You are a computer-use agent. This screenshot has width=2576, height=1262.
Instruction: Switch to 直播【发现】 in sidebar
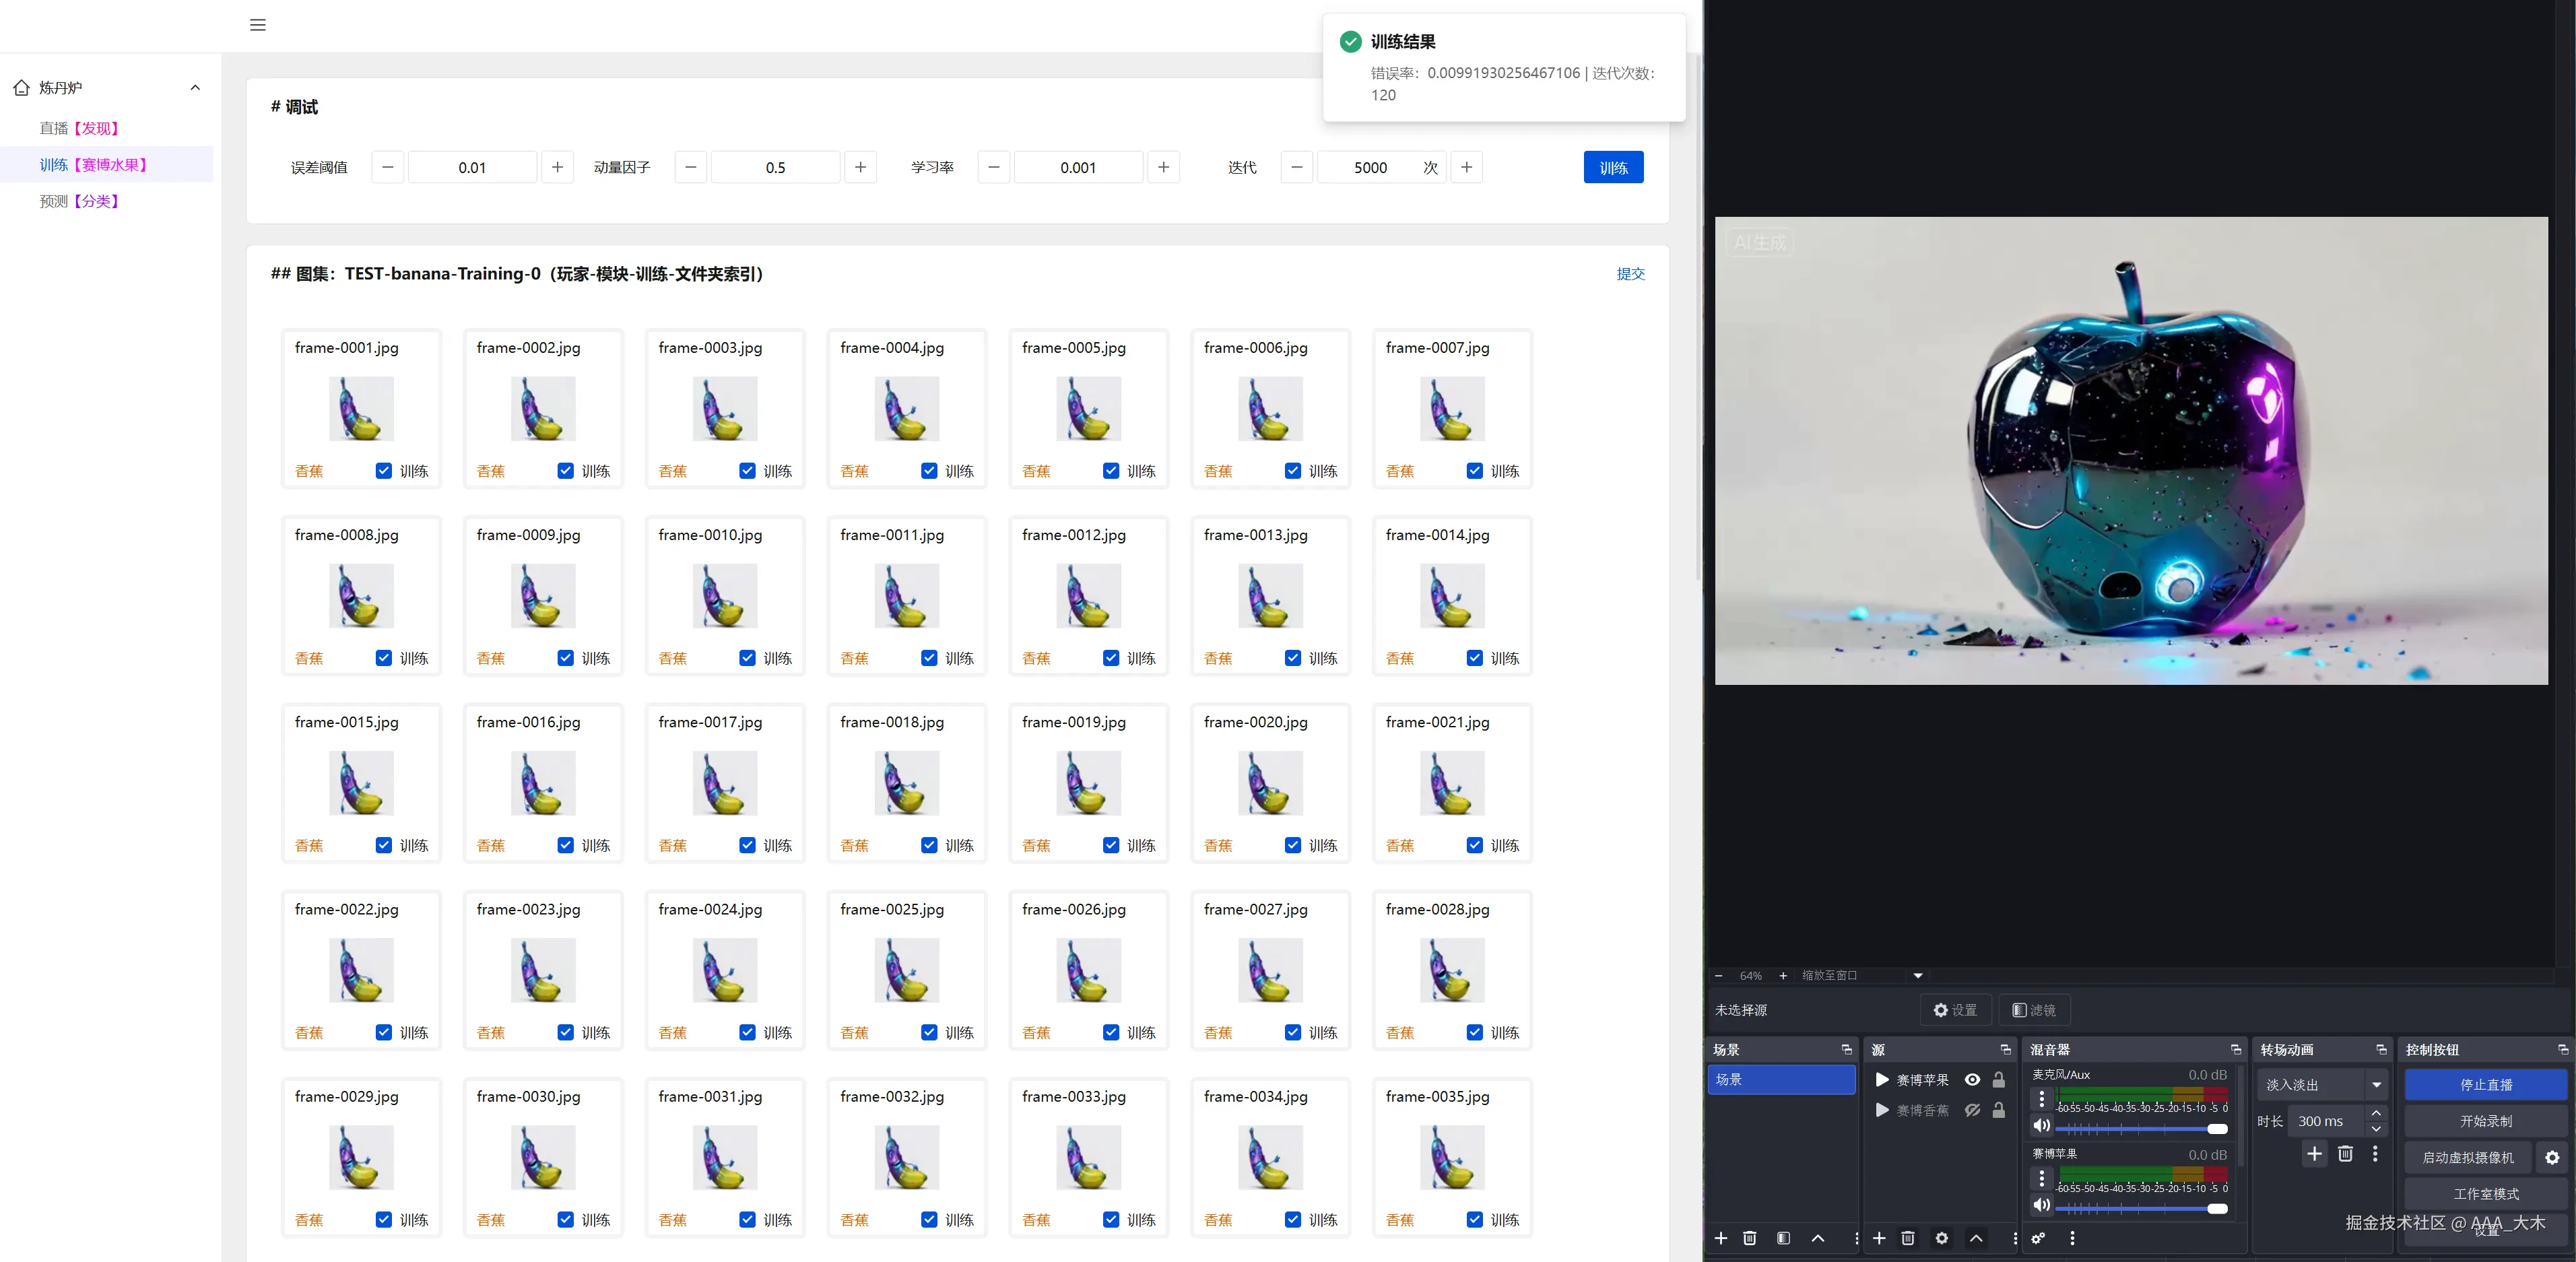(78, 128)
